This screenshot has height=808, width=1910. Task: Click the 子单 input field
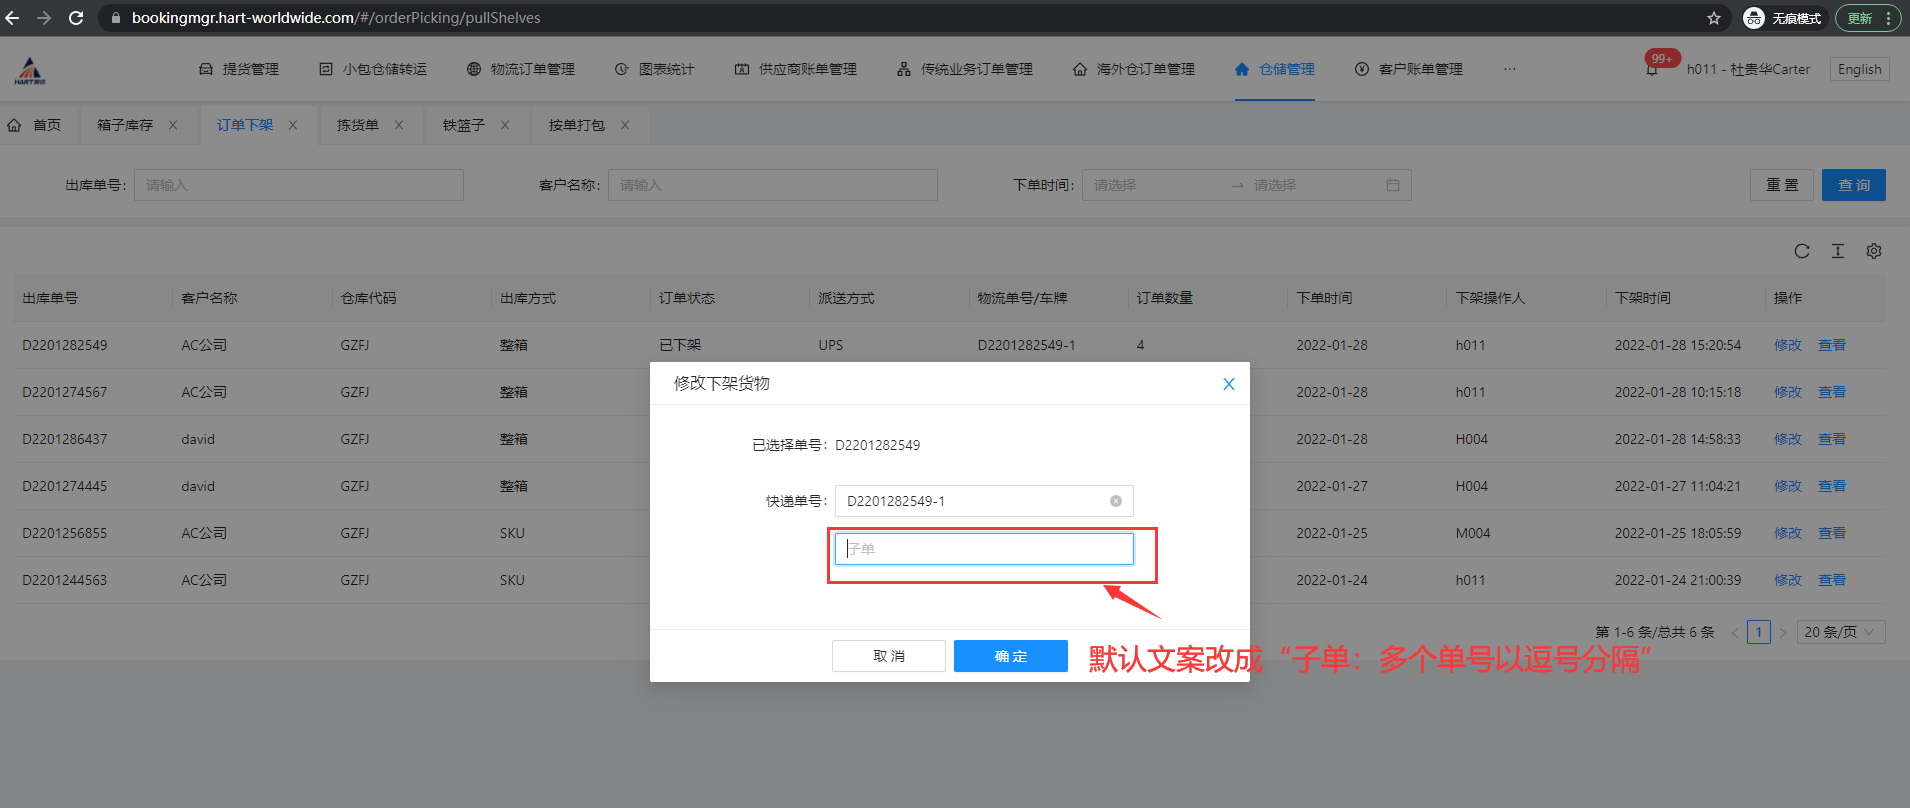pos(984,549)
